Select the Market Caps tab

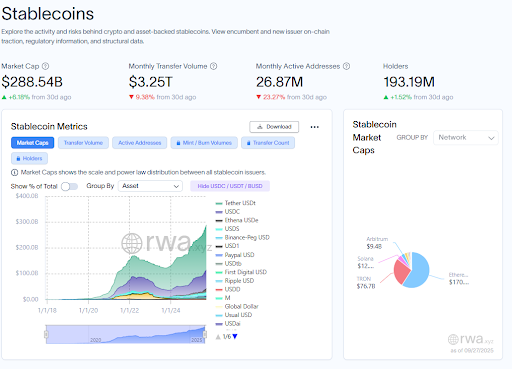pos(32,143)
